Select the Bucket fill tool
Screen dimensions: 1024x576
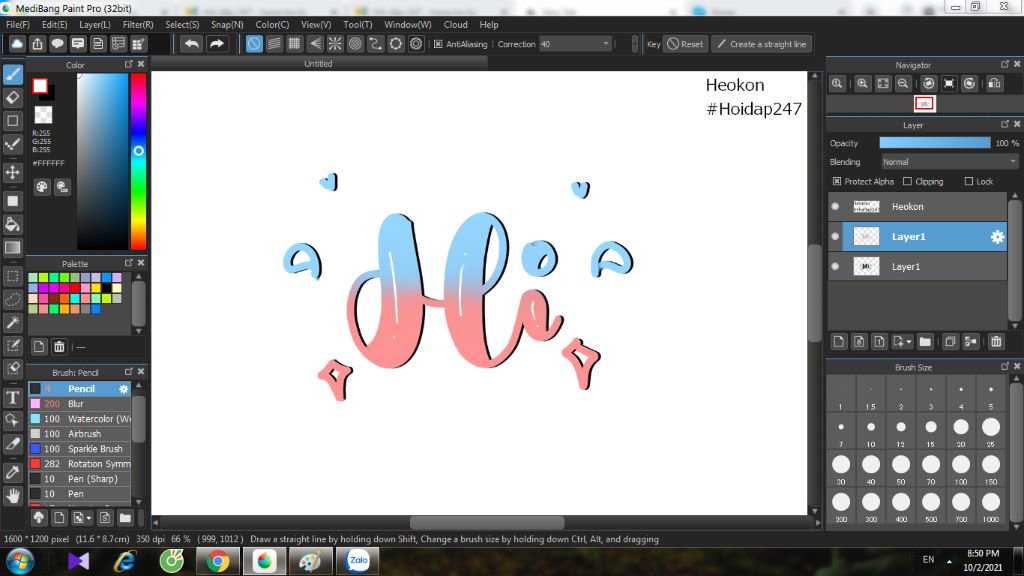coord(12,225)
